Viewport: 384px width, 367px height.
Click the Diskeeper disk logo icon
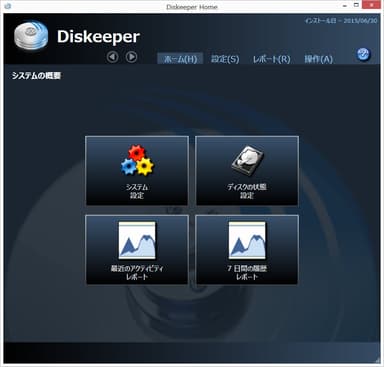pyautogui.click(x=31, y=36)
